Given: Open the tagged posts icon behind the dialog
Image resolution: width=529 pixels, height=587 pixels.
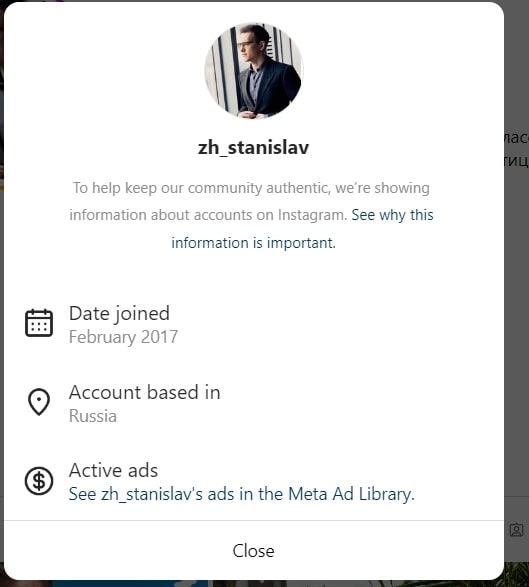Looking at the screenshot, I should tap(517, 530).
